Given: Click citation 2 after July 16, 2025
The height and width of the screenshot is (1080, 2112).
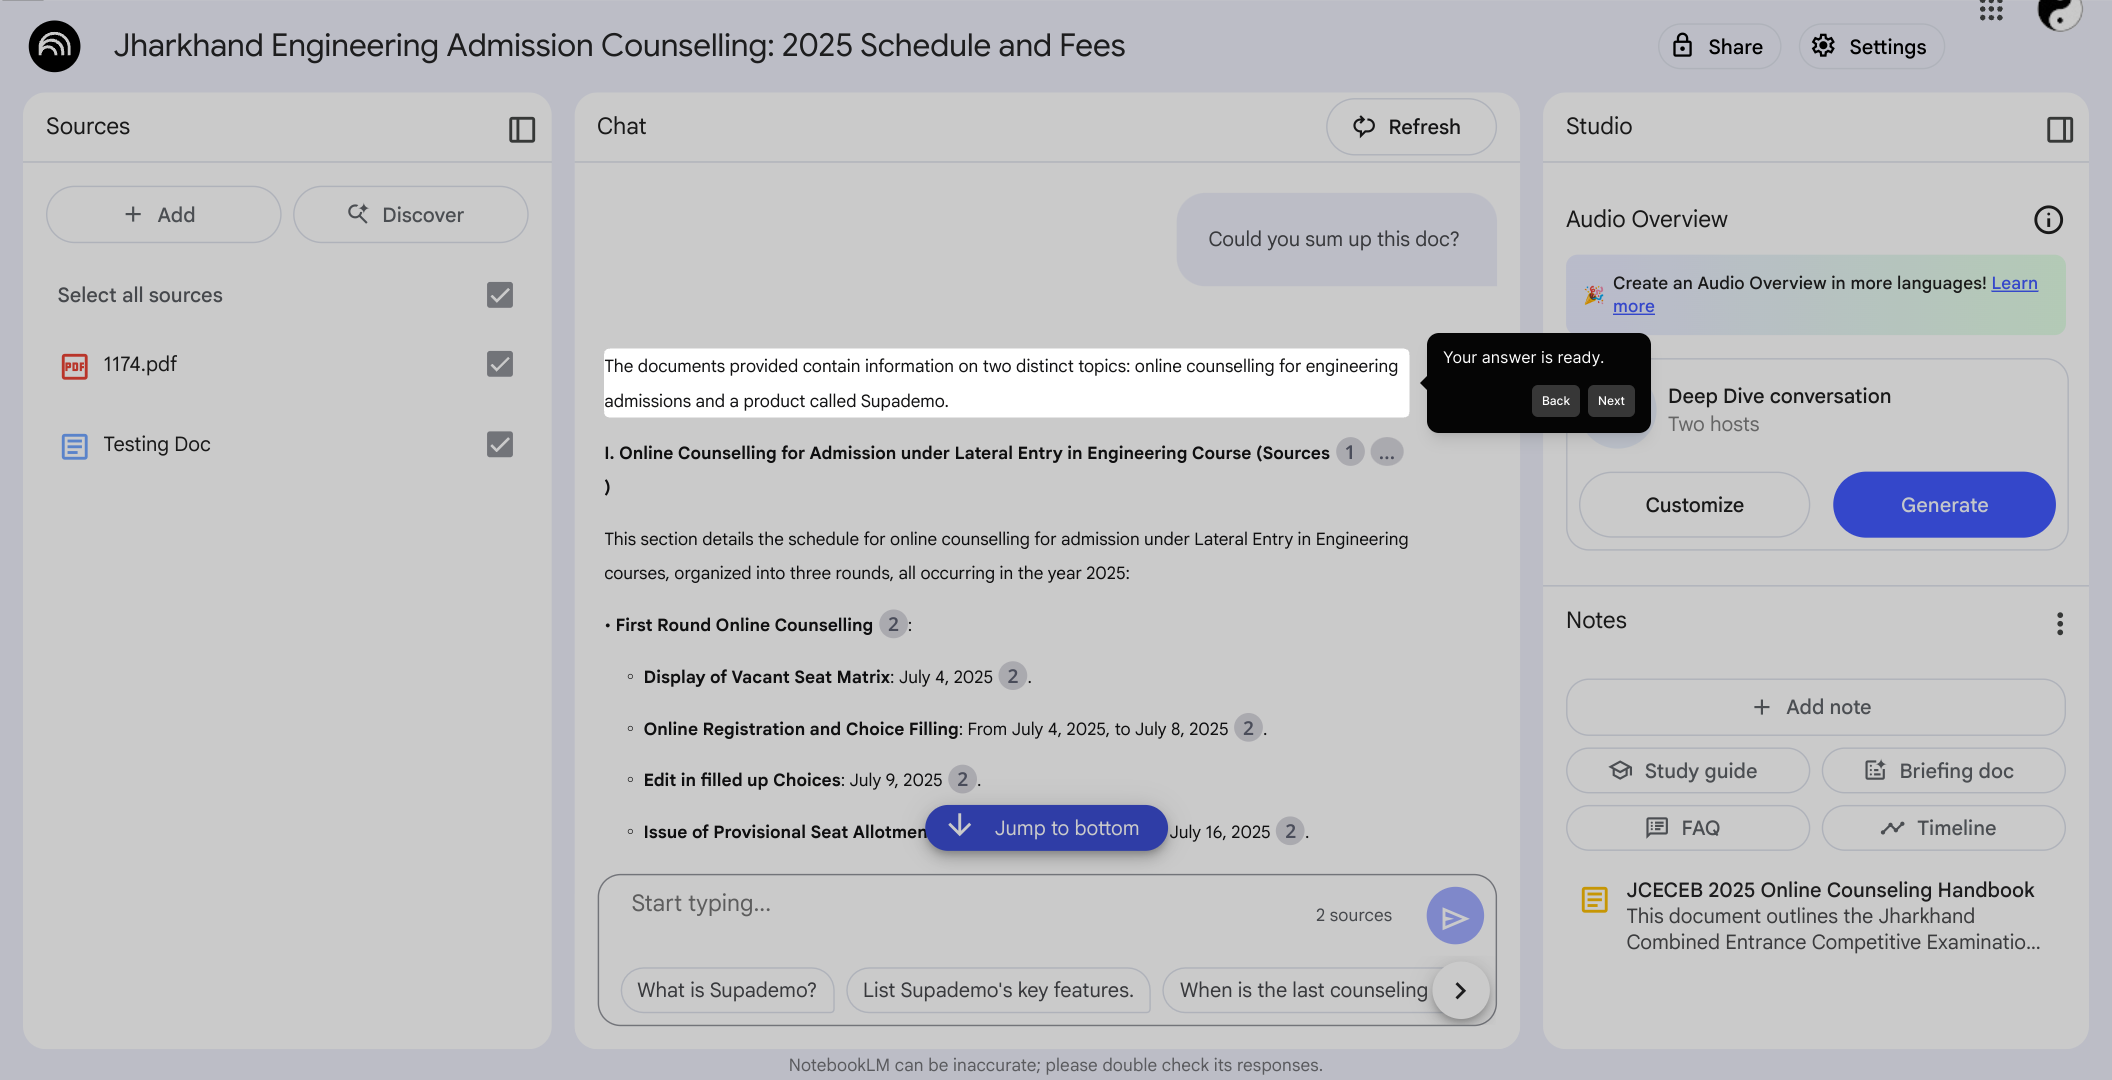Looking at the screenshot, I should click(x=1291, y=832).
